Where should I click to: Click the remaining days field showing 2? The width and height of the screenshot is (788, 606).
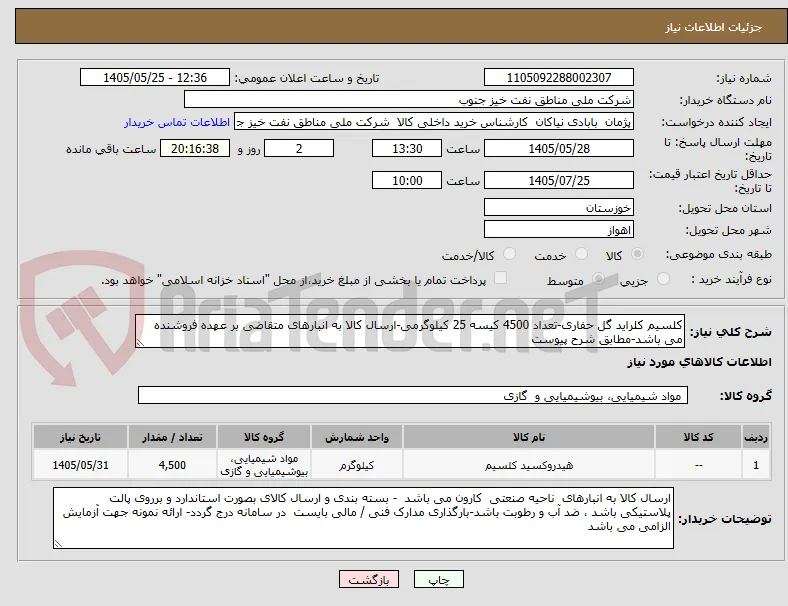[299, 149]
